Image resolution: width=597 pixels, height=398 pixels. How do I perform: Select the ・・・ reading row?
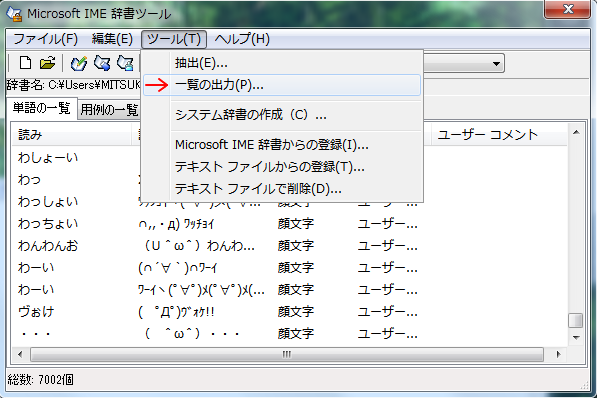(x=289, y=334)
